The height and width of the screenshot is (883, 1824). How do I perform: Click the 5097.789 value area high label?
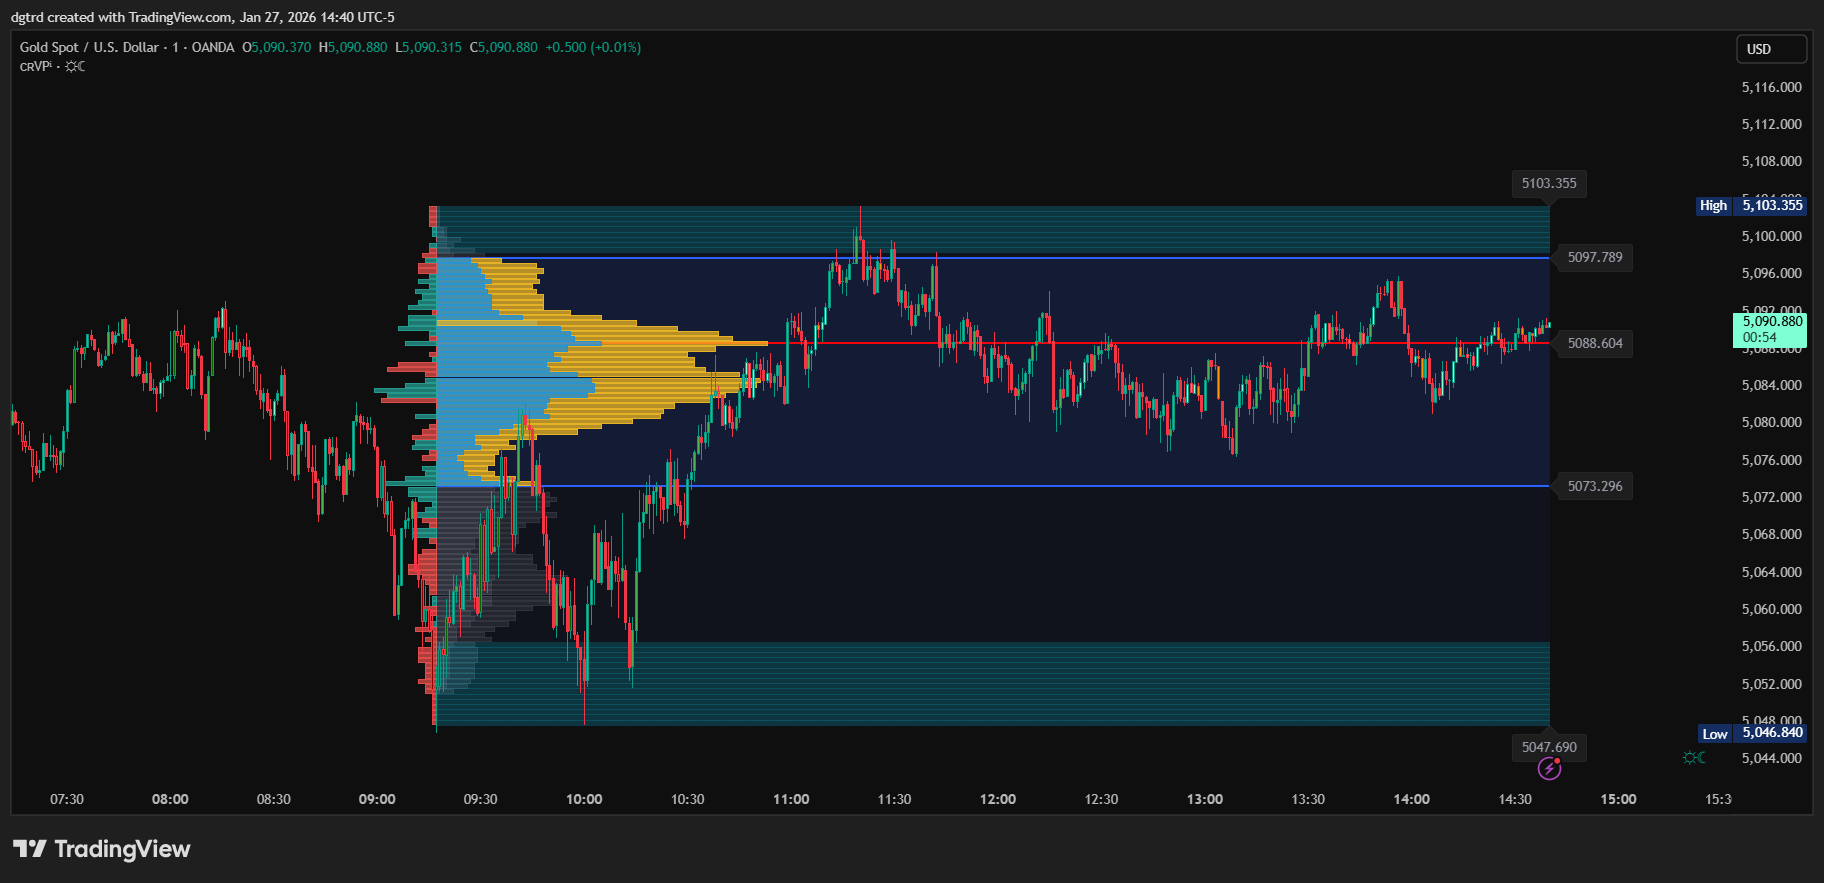click(1595, 257)
